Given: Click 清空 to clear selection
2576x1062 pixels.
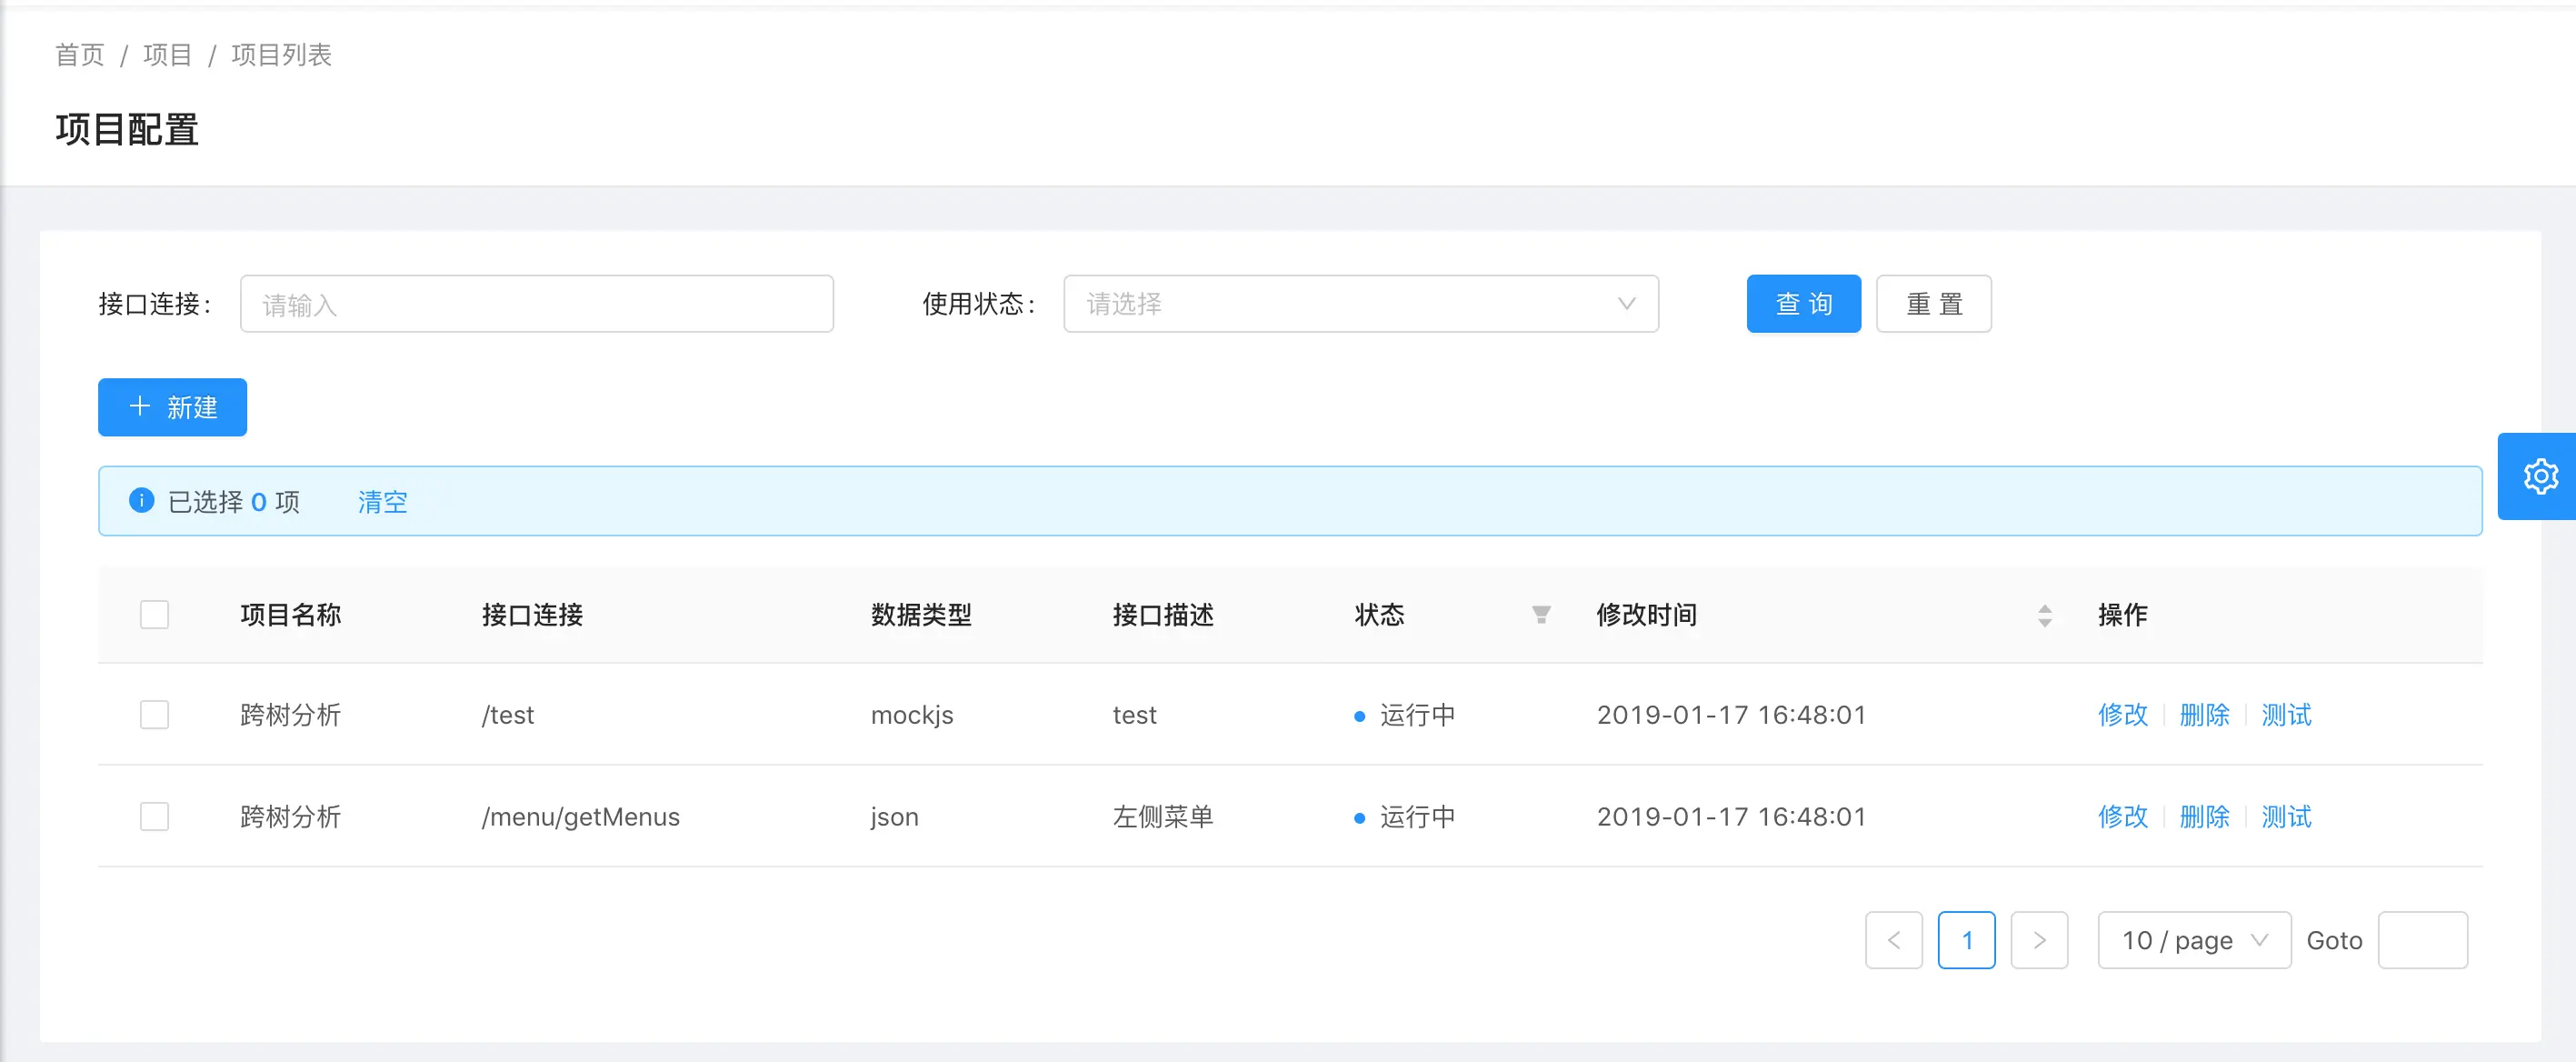Looking at the screenshot, I should click(x=382, y=502).
